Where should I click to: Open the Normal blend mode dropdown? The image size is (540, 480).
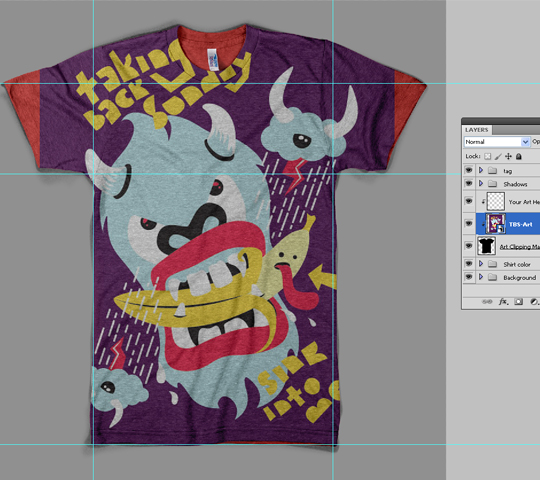pos(497,142)
